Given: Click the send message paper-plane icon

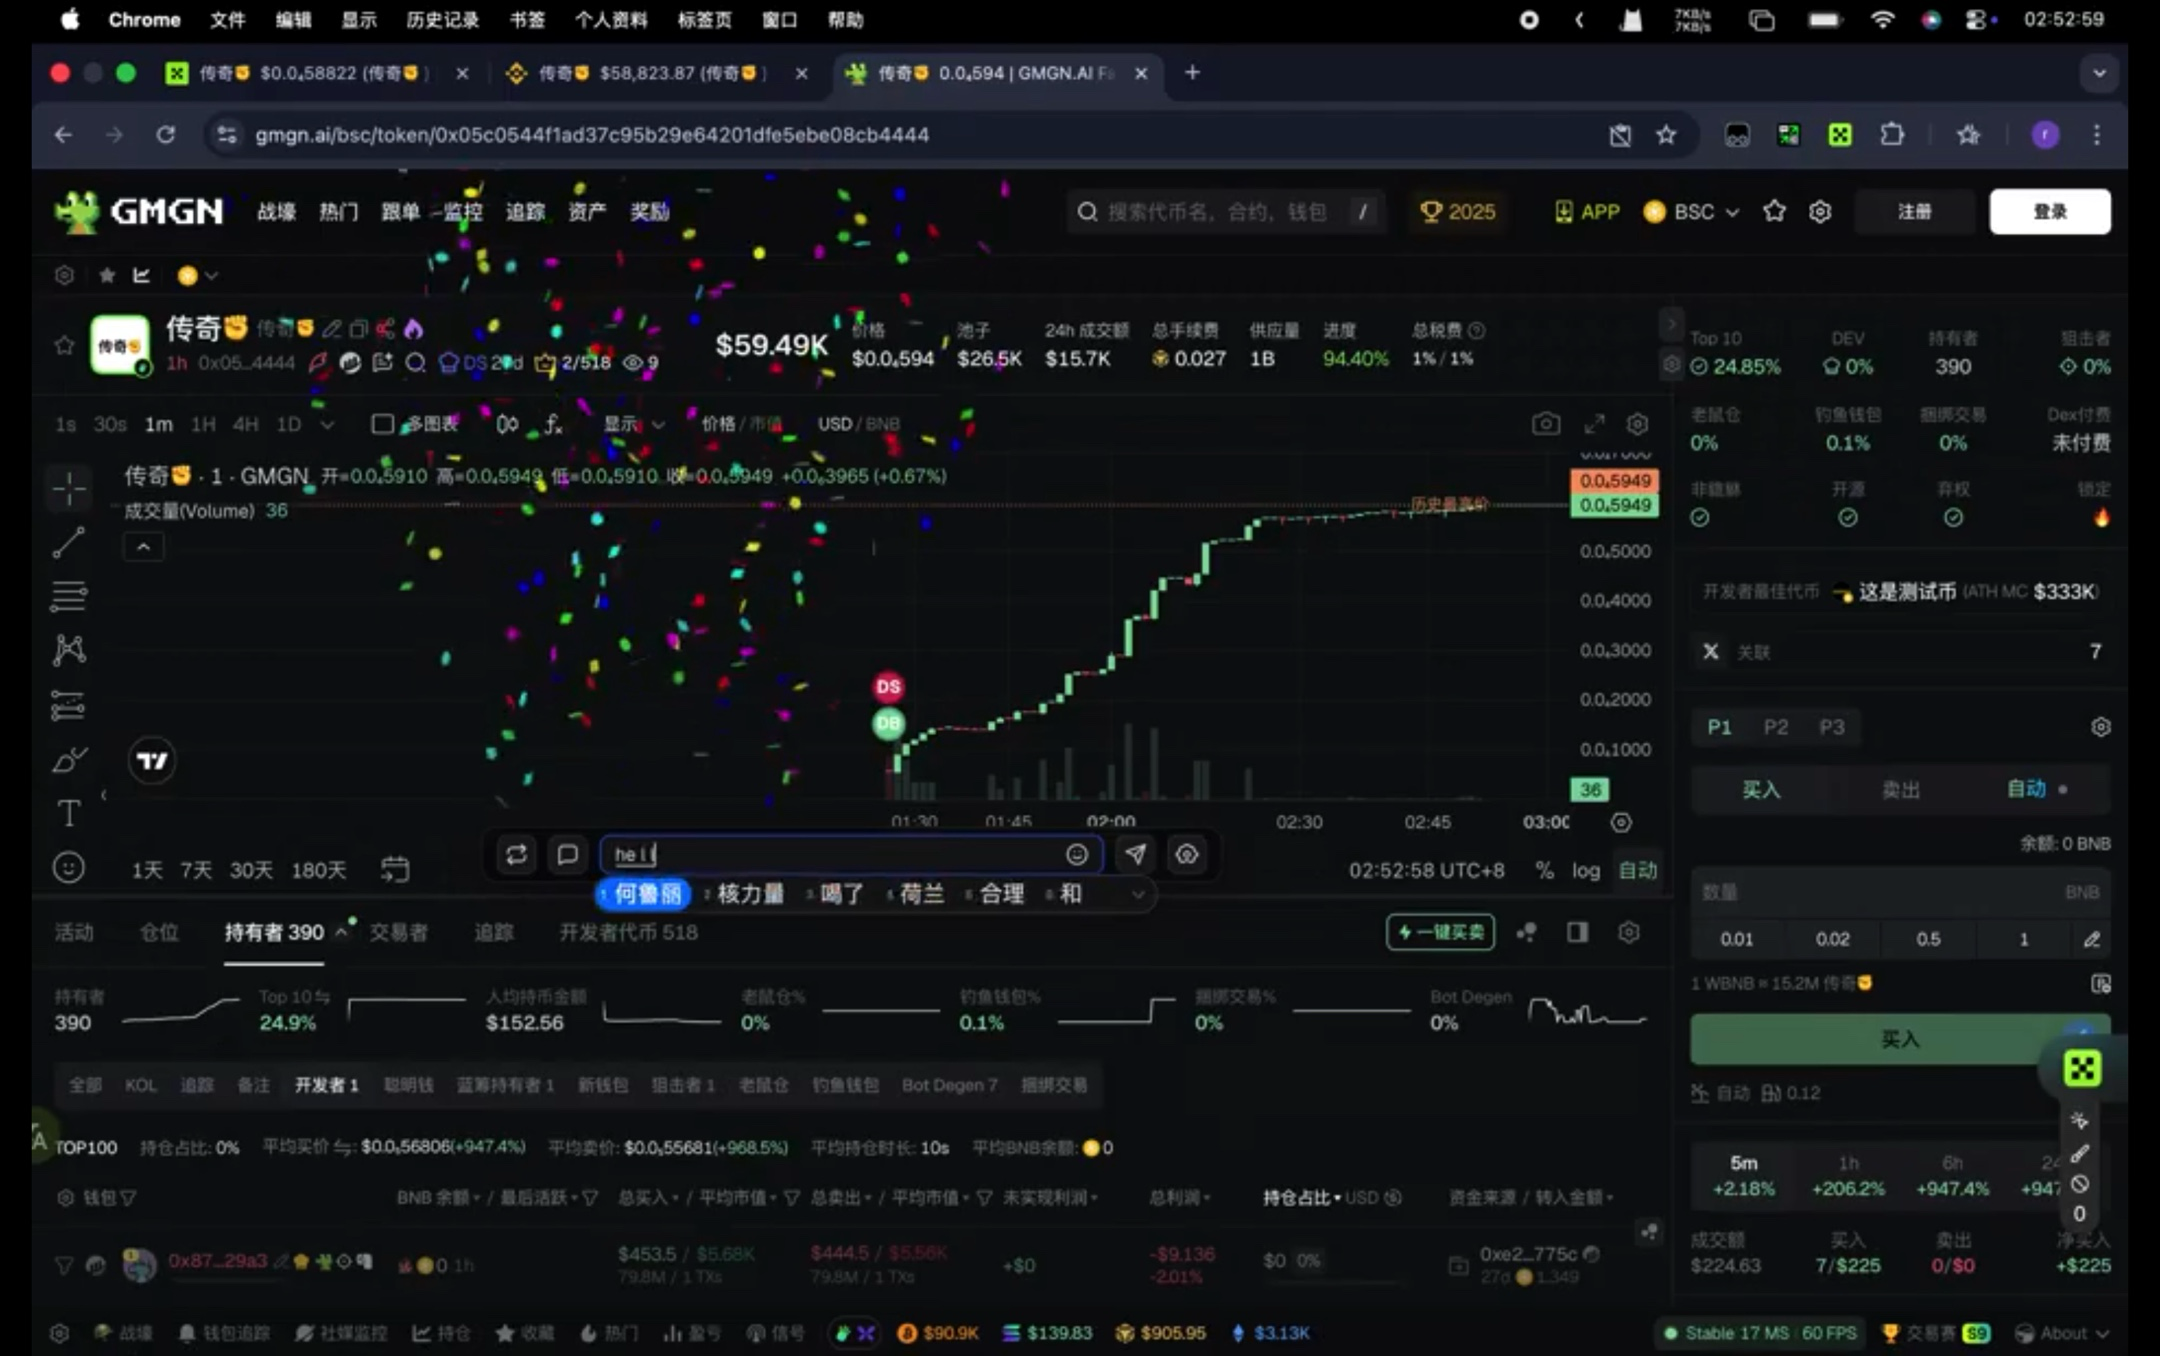Looking at the screenshot, I should point(1135,854).
